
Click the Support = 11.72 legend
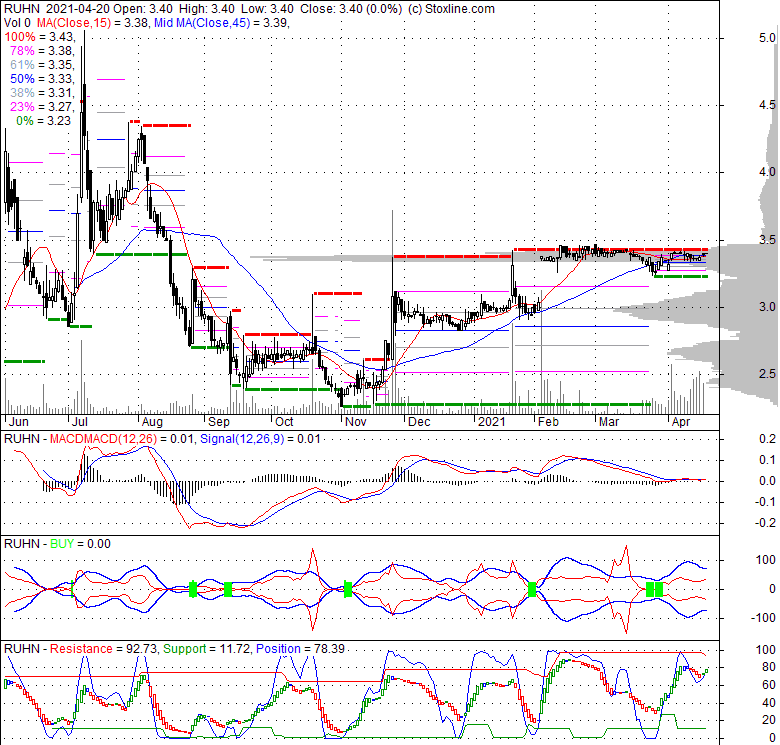tap(206, 649)
